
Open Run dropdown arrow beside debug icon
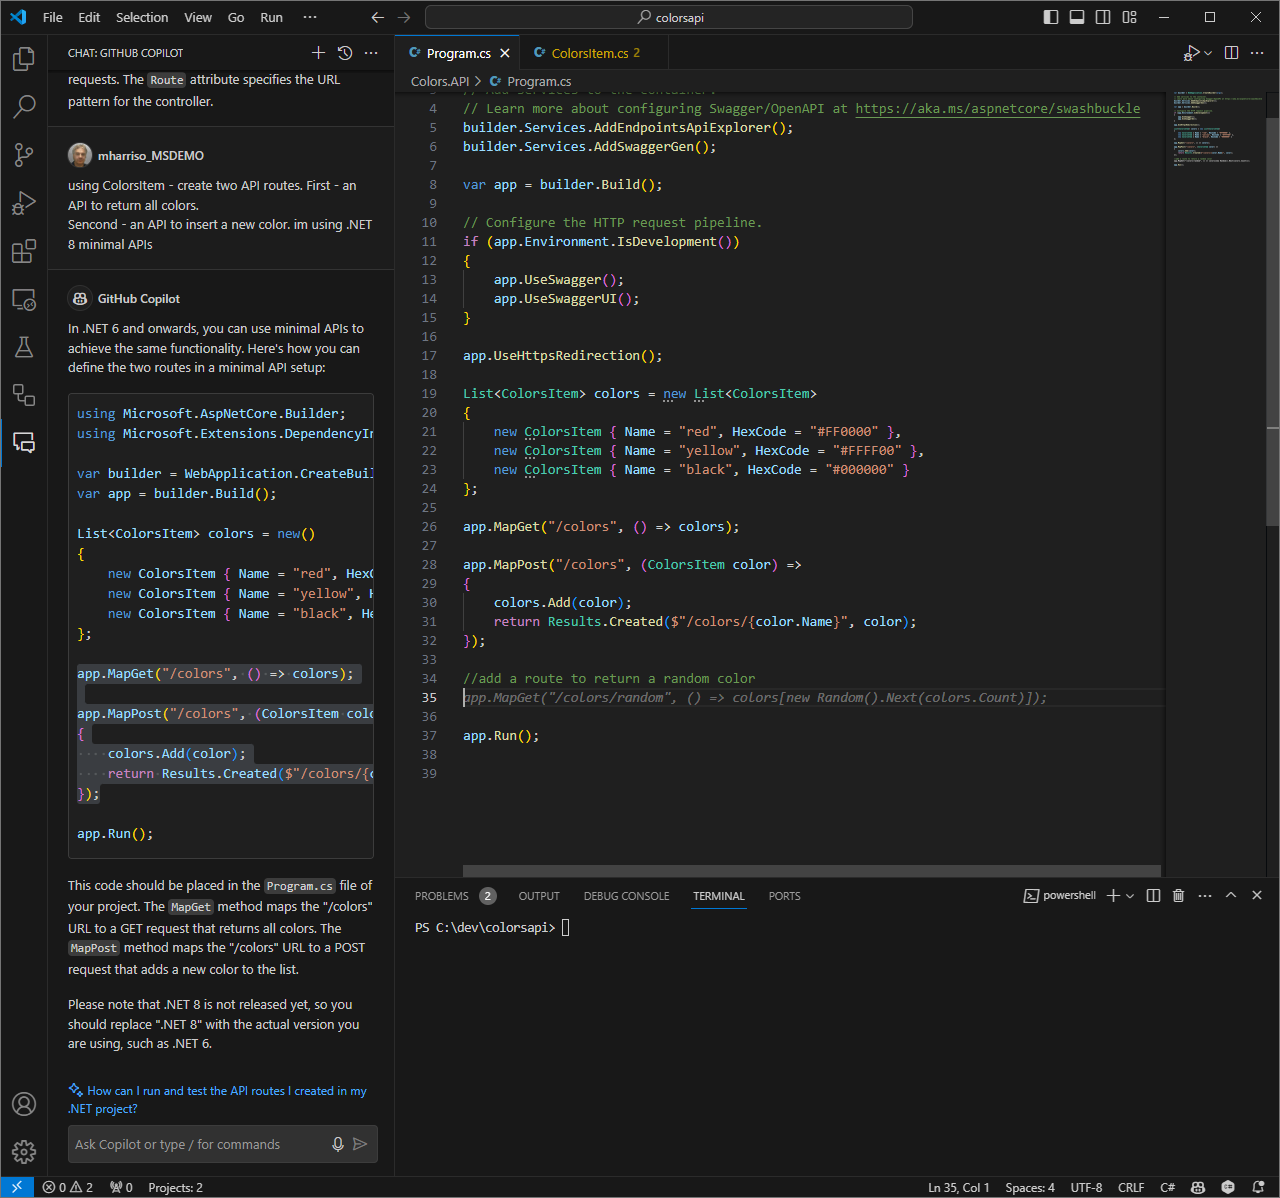1208,53
